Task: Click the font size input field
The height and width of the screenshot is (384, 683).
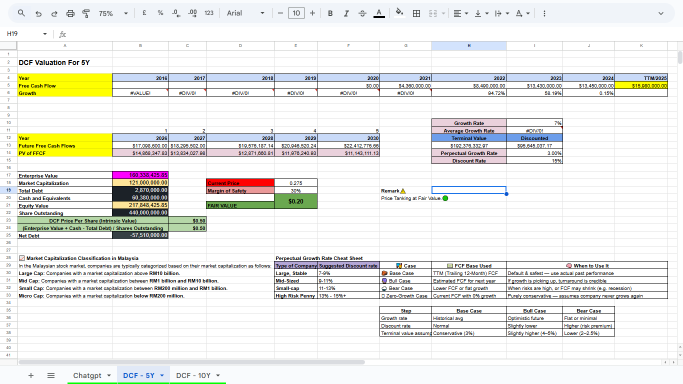Action: point(296,13)
